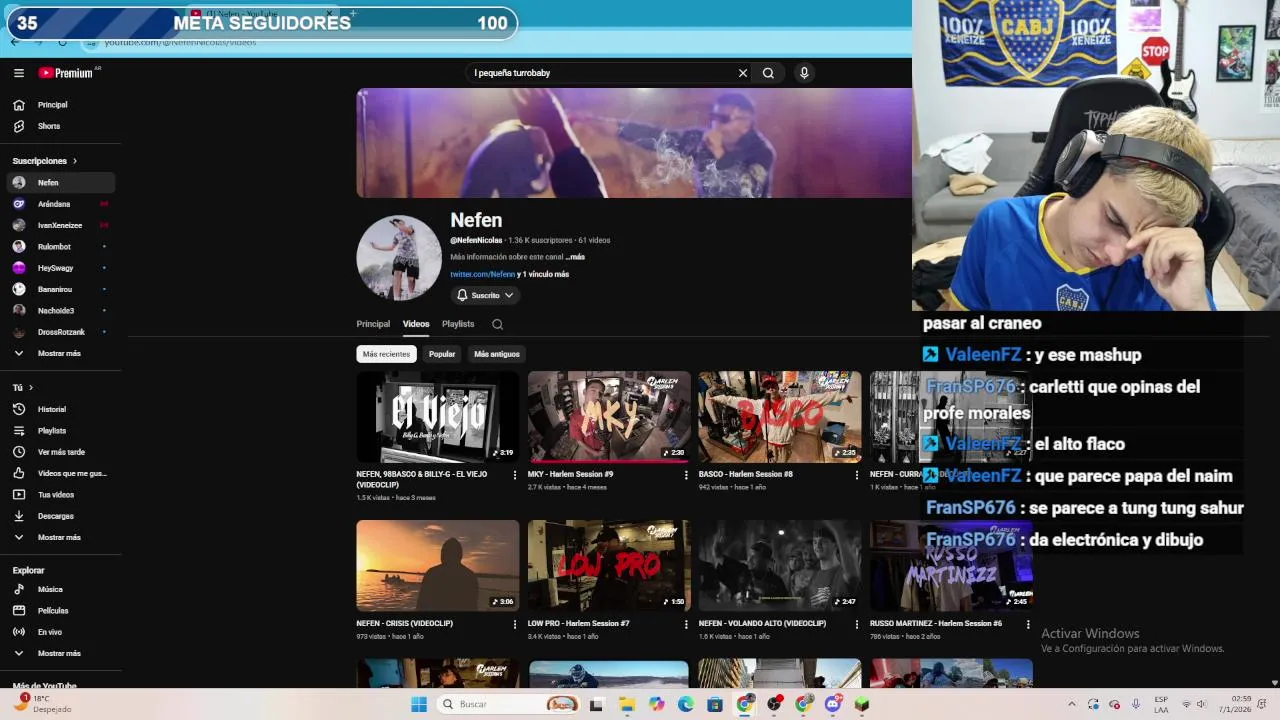
Task: Open twitter.com/Nefen link
Action: [x=482, y=274]
